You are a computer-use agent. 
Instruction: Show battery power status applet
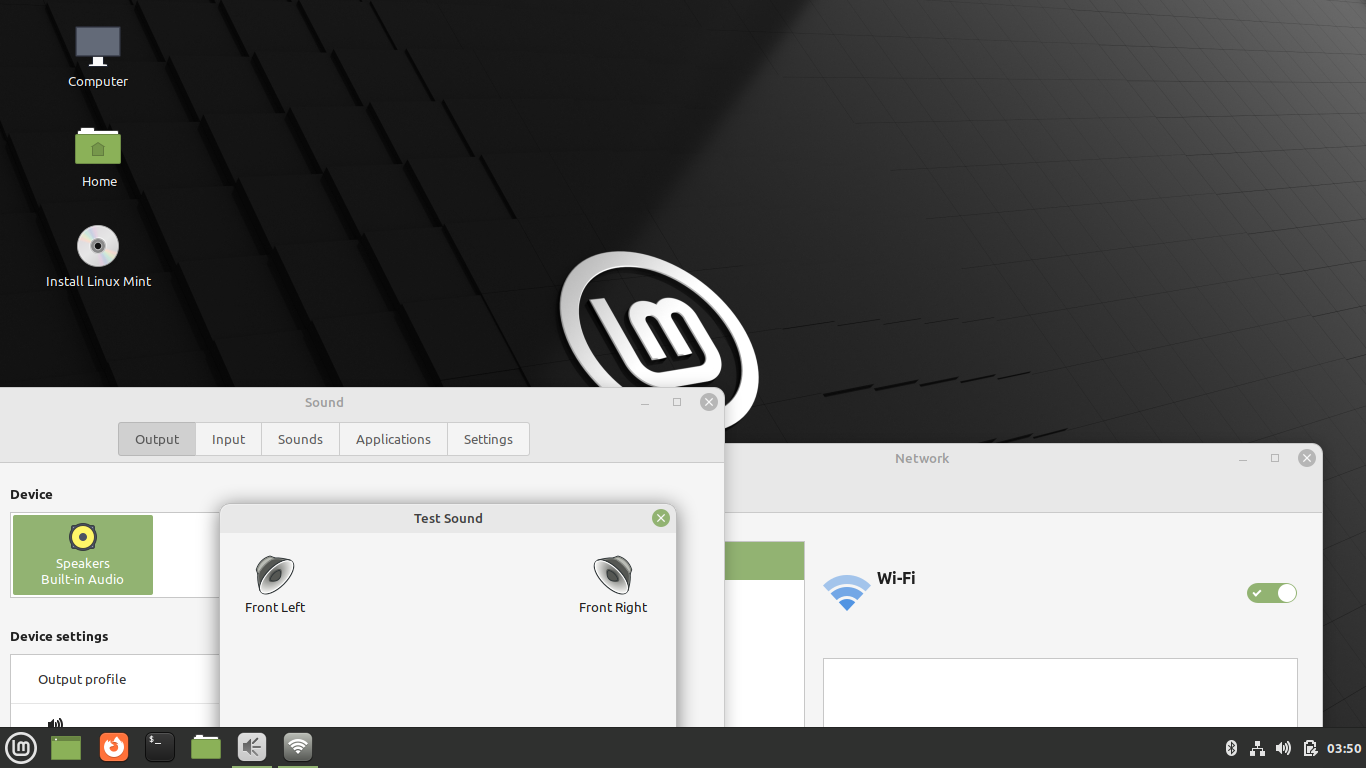coord(1310,748)
